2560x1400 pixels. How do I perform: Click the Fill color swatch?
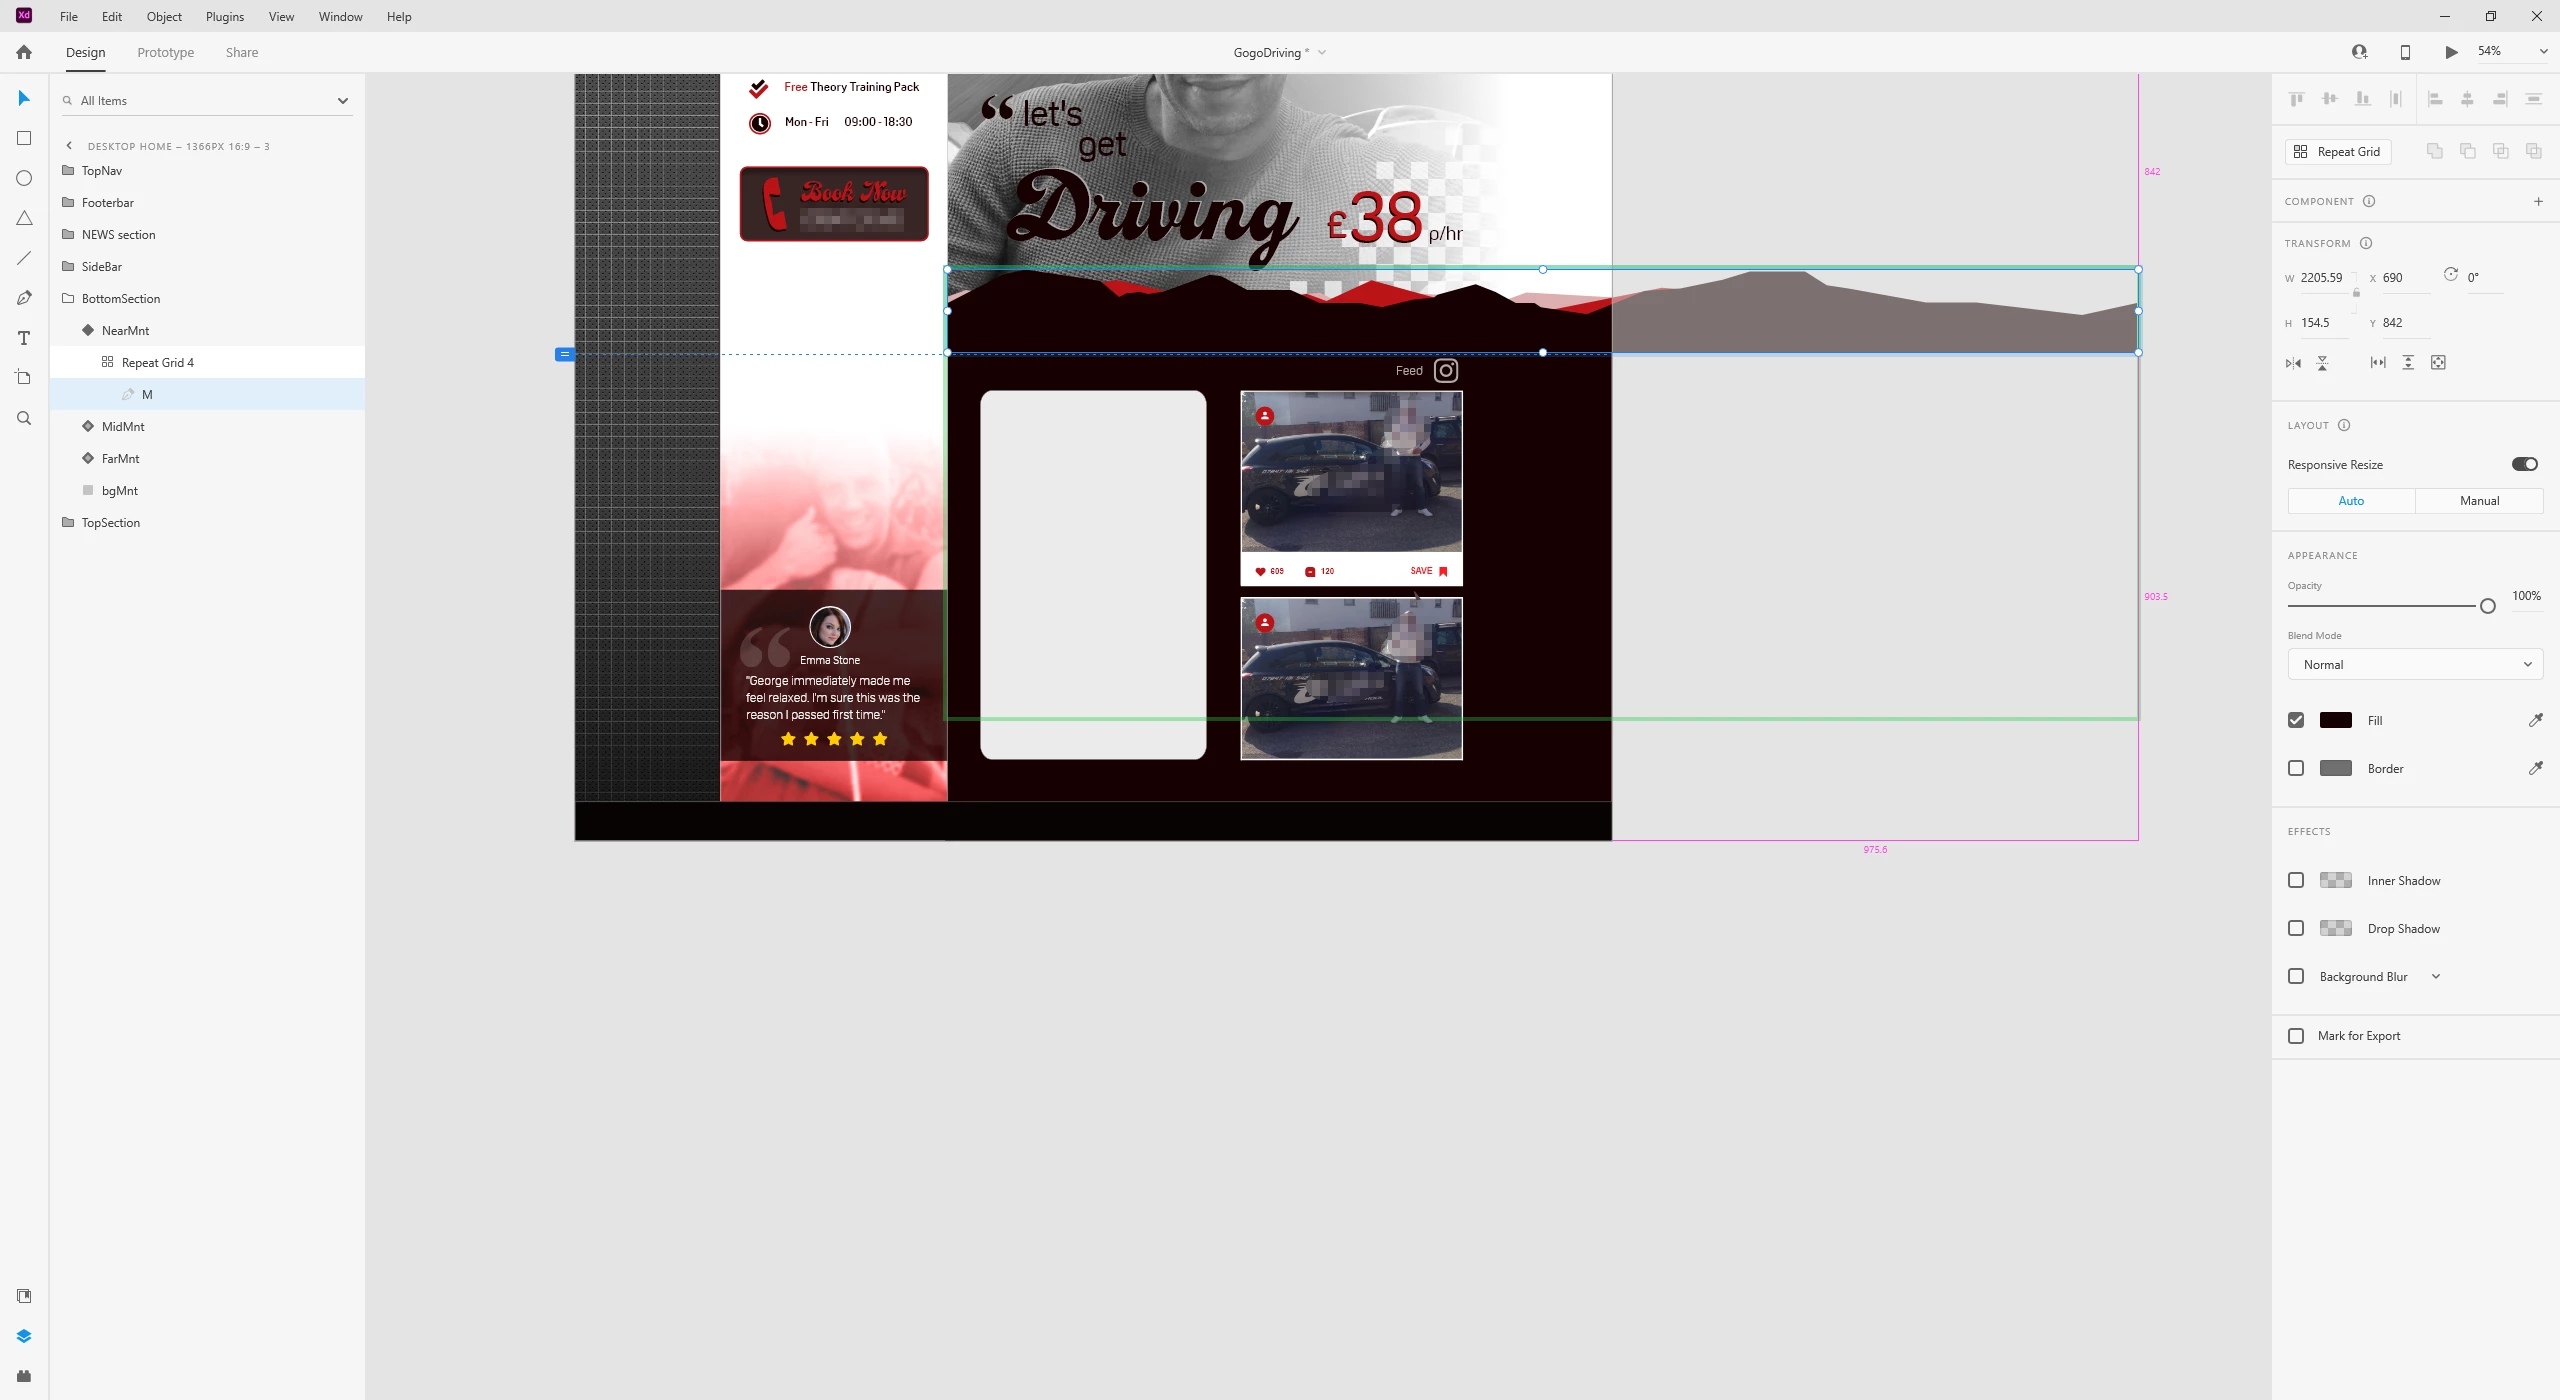pos(2335,720)
